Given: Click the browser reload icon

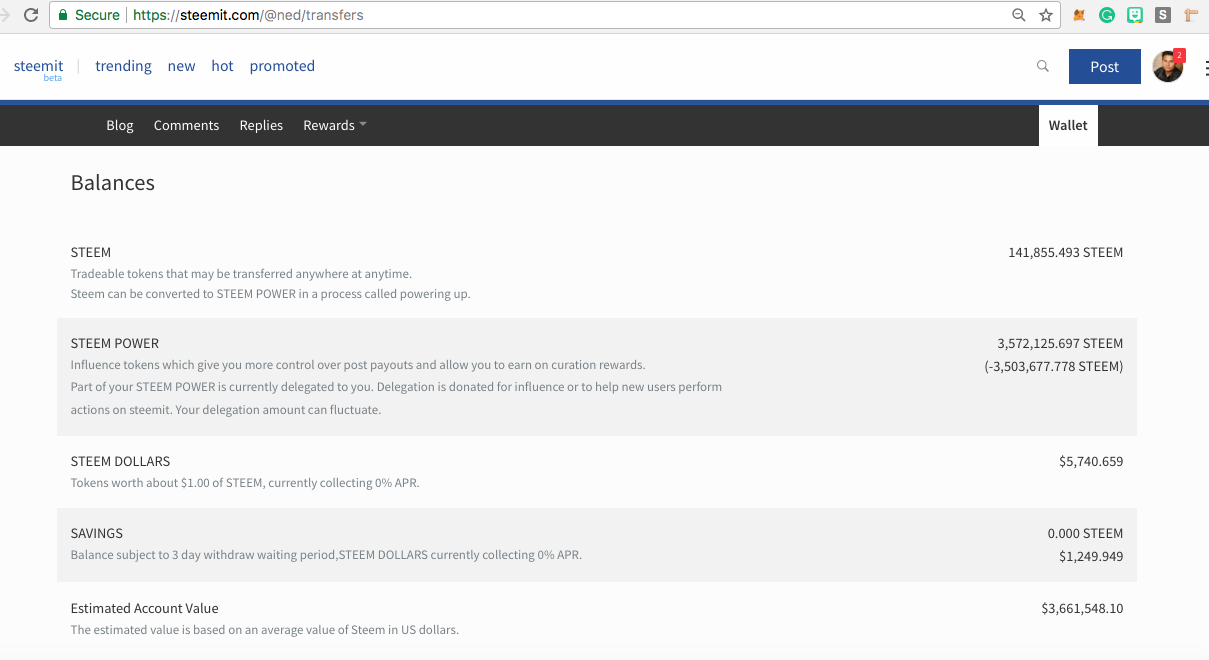Looking at the screenshot, I should click(31, 15).
